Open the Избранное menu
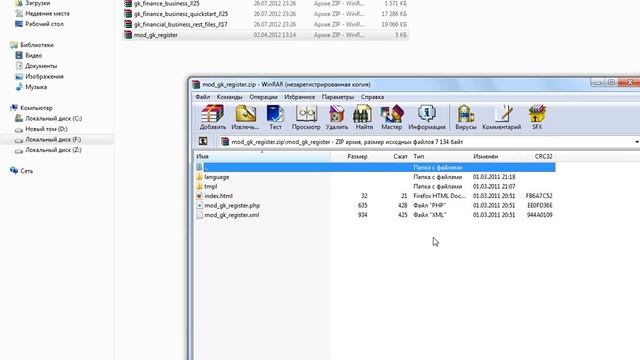Image resolution: width=640 pixels, height=360 pixels. coord(300,97)
